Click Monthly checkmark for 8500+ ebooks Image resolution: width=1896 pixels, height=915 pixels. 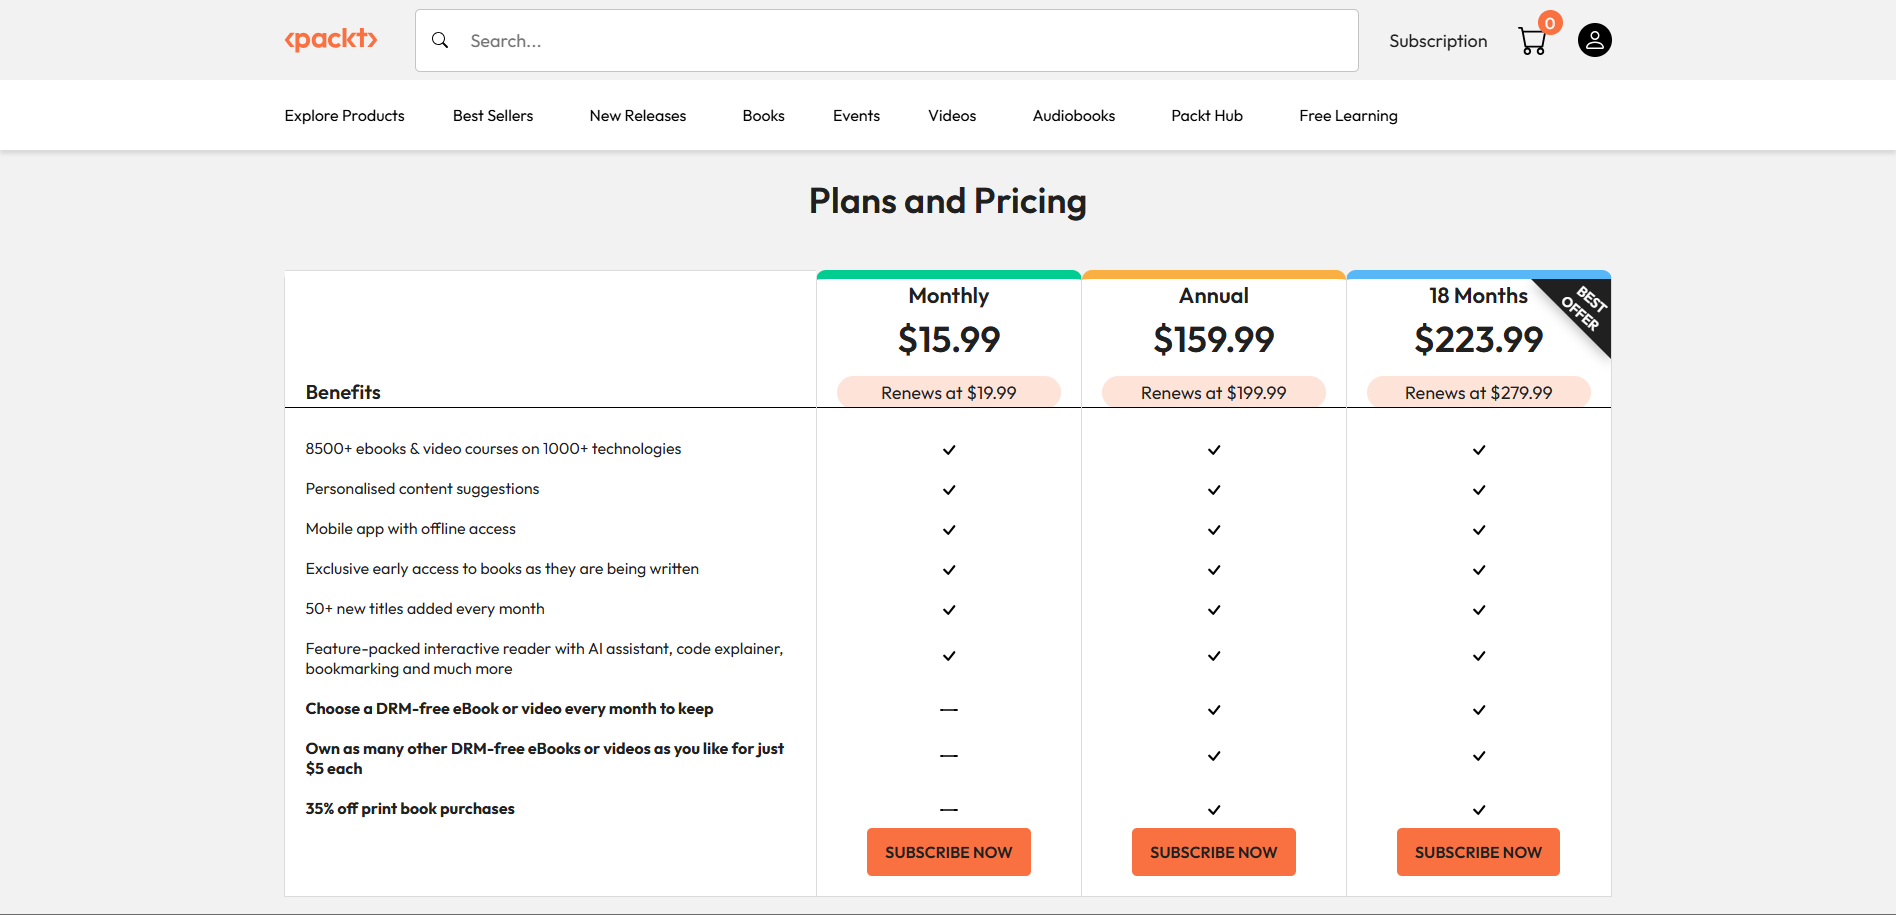tap(949, 450)
